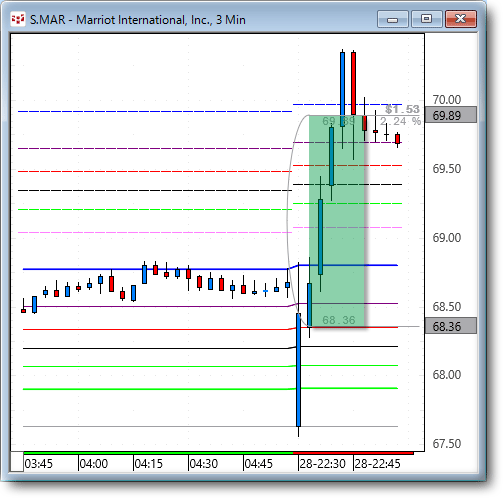Maximize the S.MAR chart window

tap(426, 19)
